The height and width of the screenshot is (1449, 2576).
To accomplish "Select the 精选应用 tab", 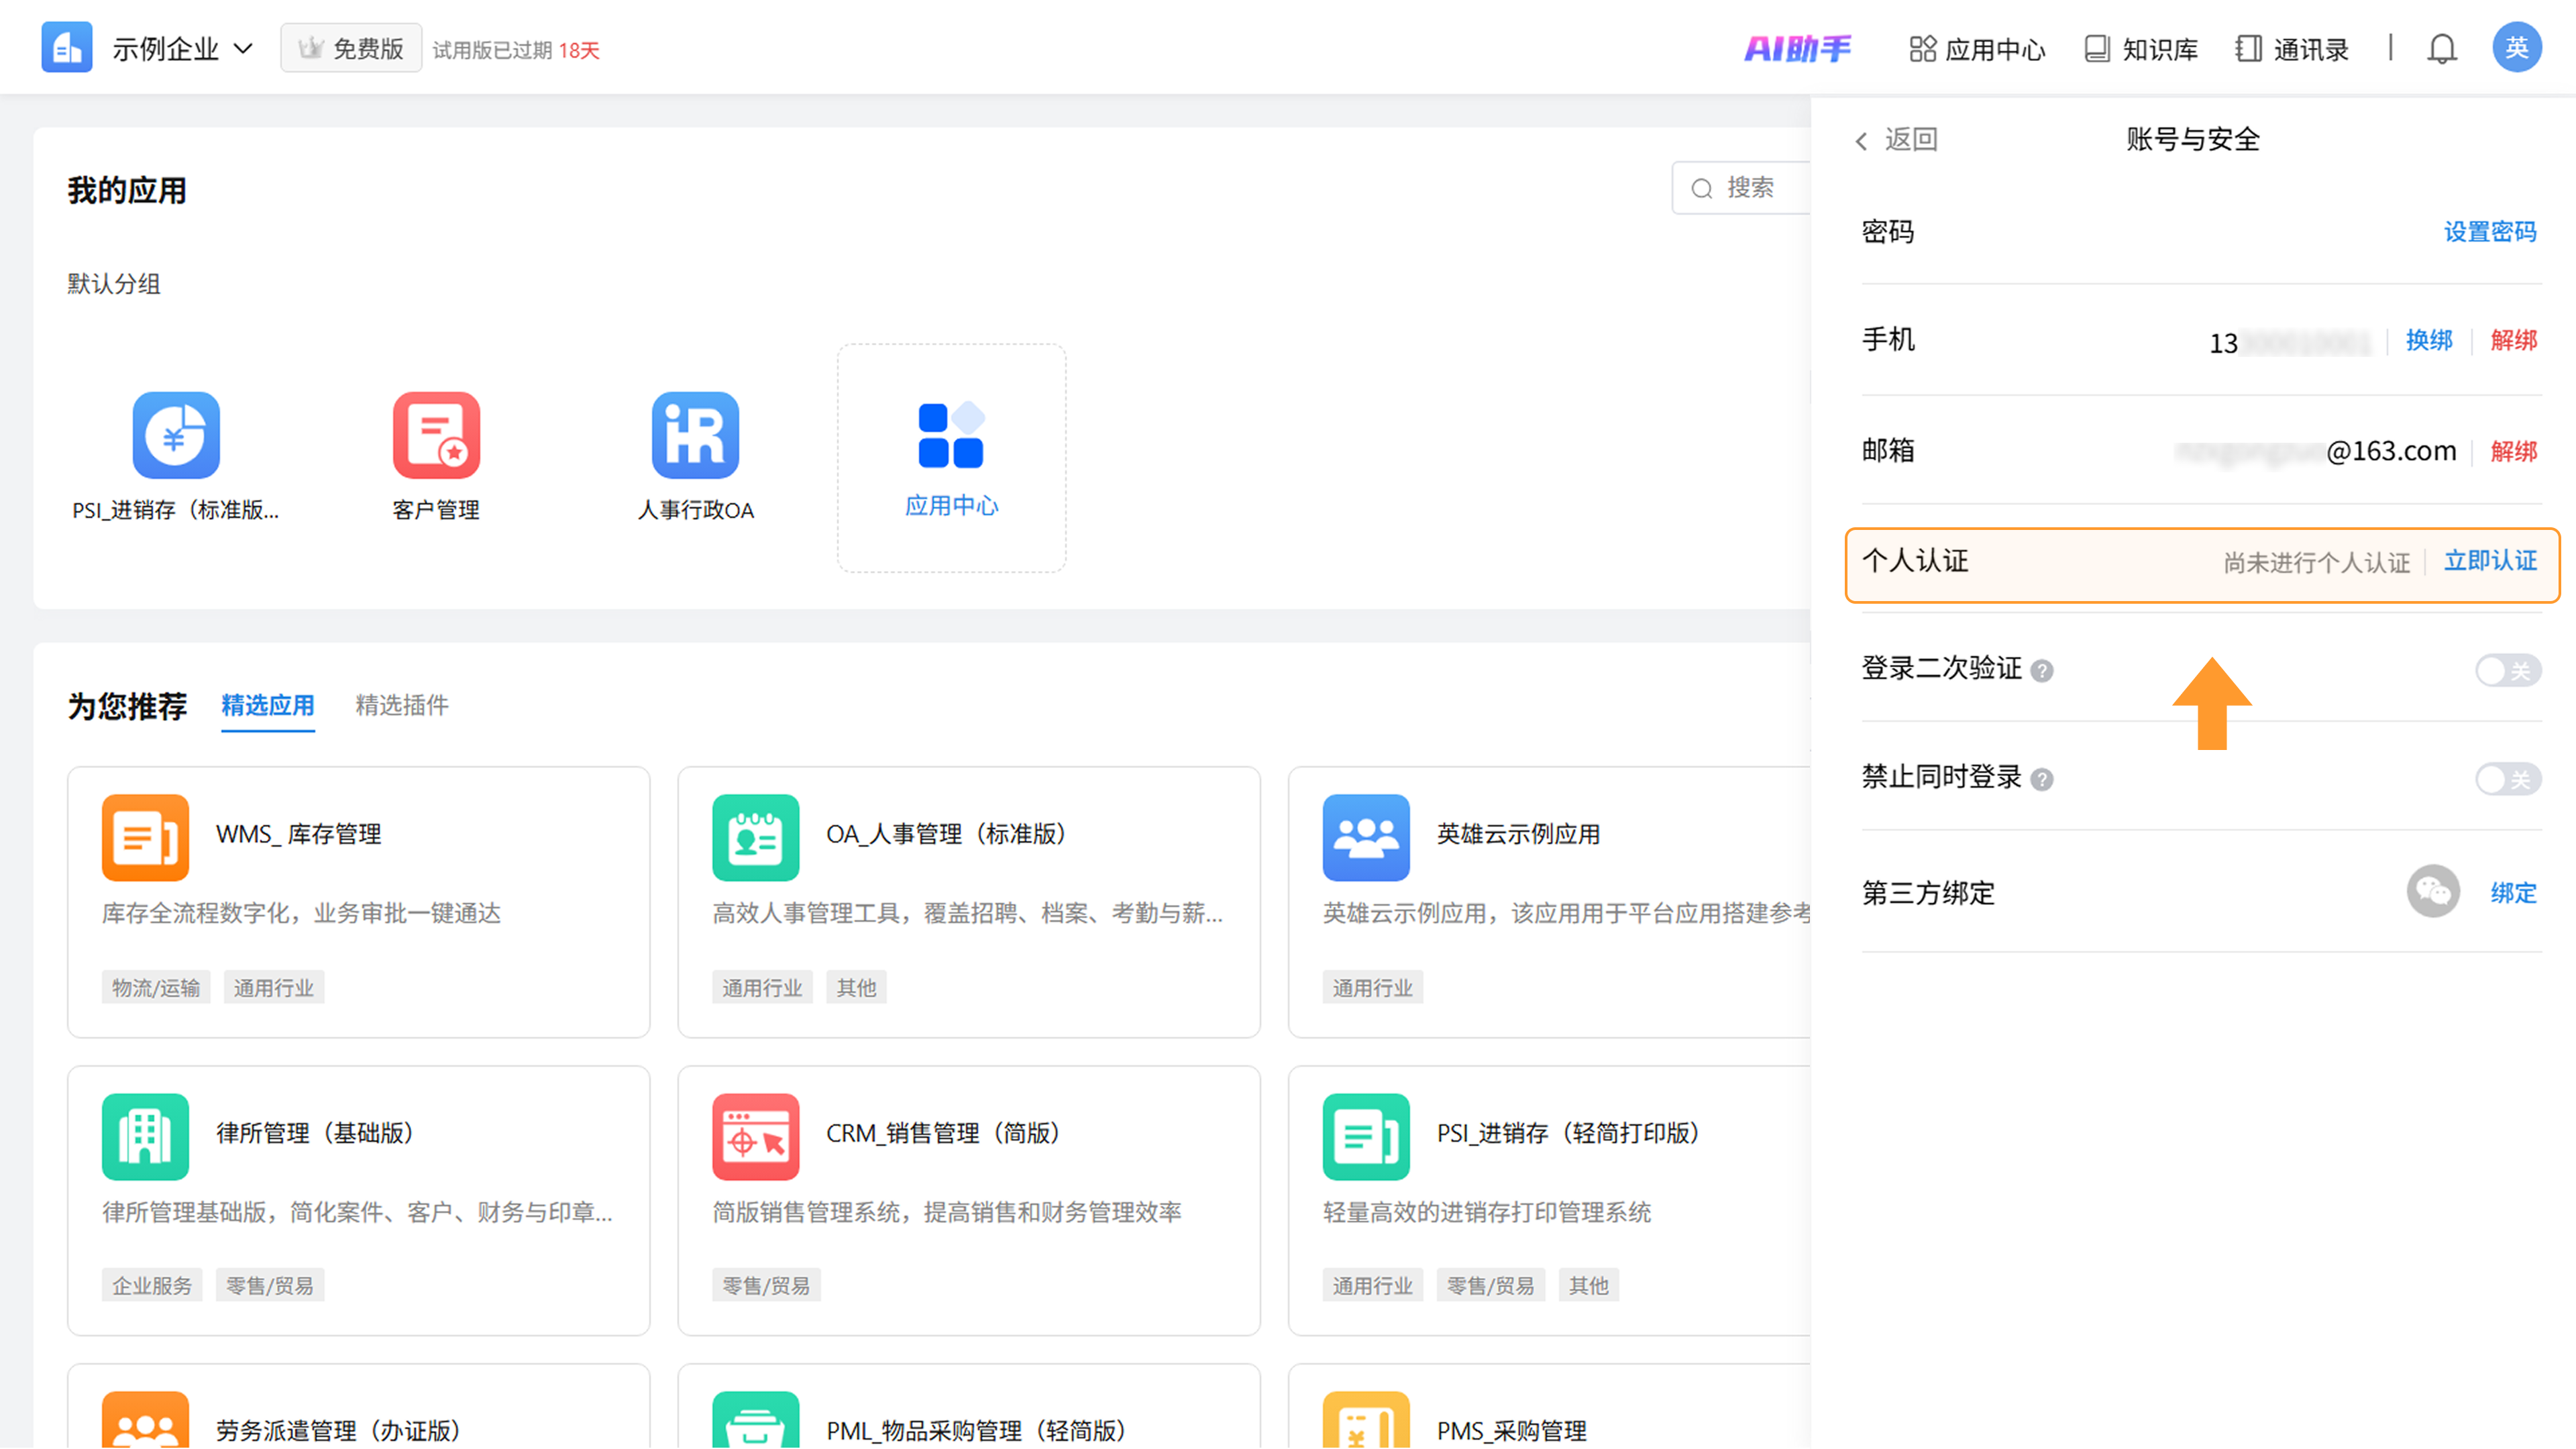I will pos(267,705).
